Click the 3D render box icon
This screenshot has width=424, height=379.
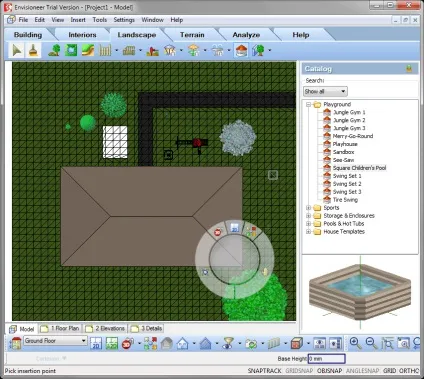click(297, 343)
